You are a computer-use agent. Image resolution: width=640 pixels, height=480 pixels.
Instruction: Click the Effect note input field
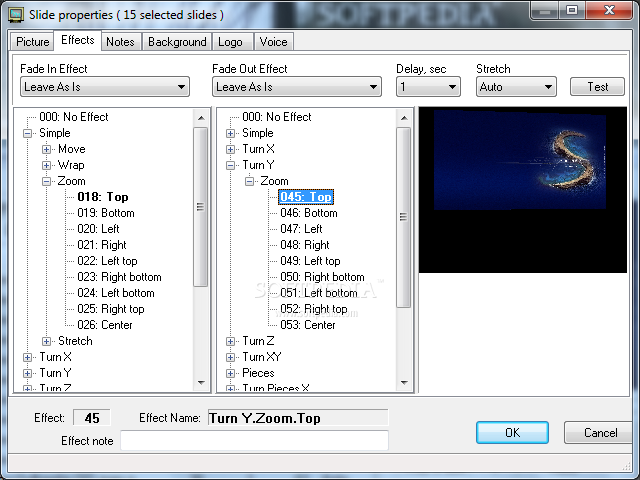pyautogui.click(x=254, y=440)
